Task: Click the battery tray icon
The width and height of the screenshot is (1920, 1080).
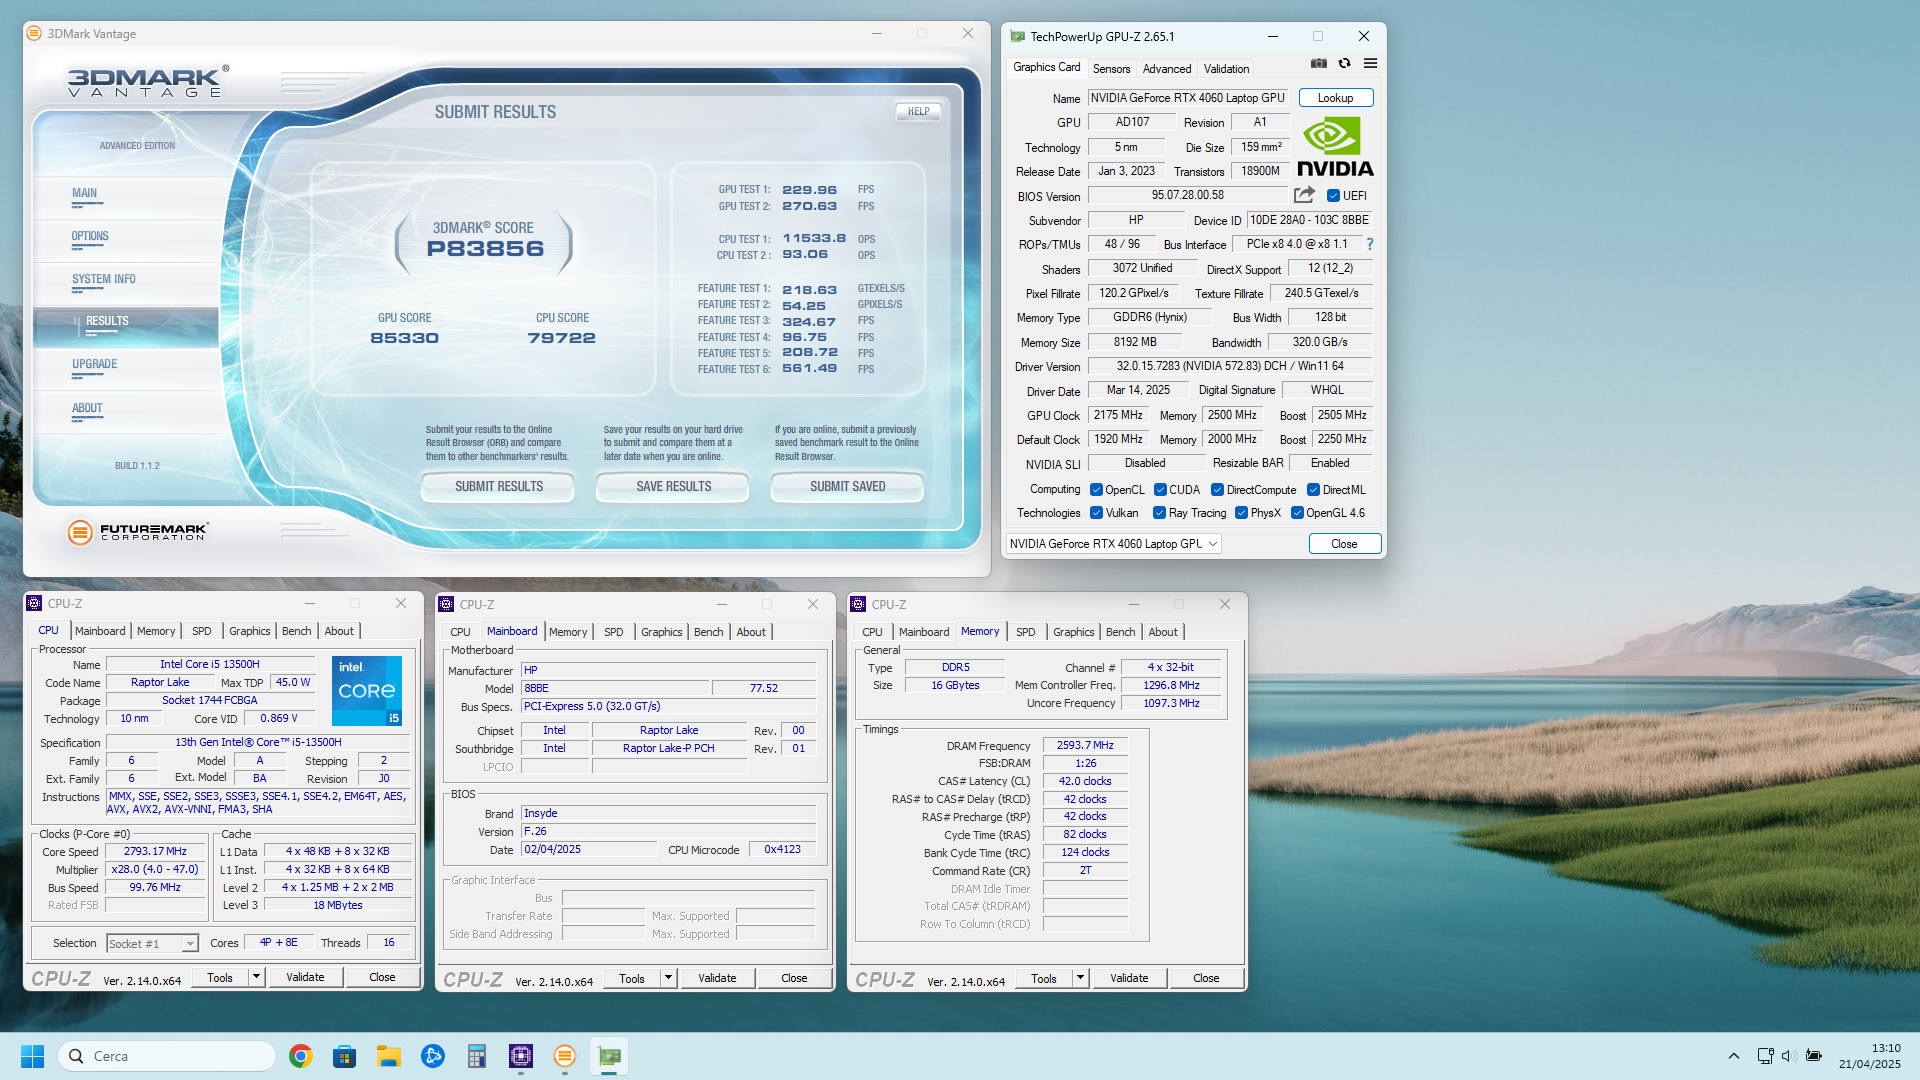Action: tap(1814, 1056)
